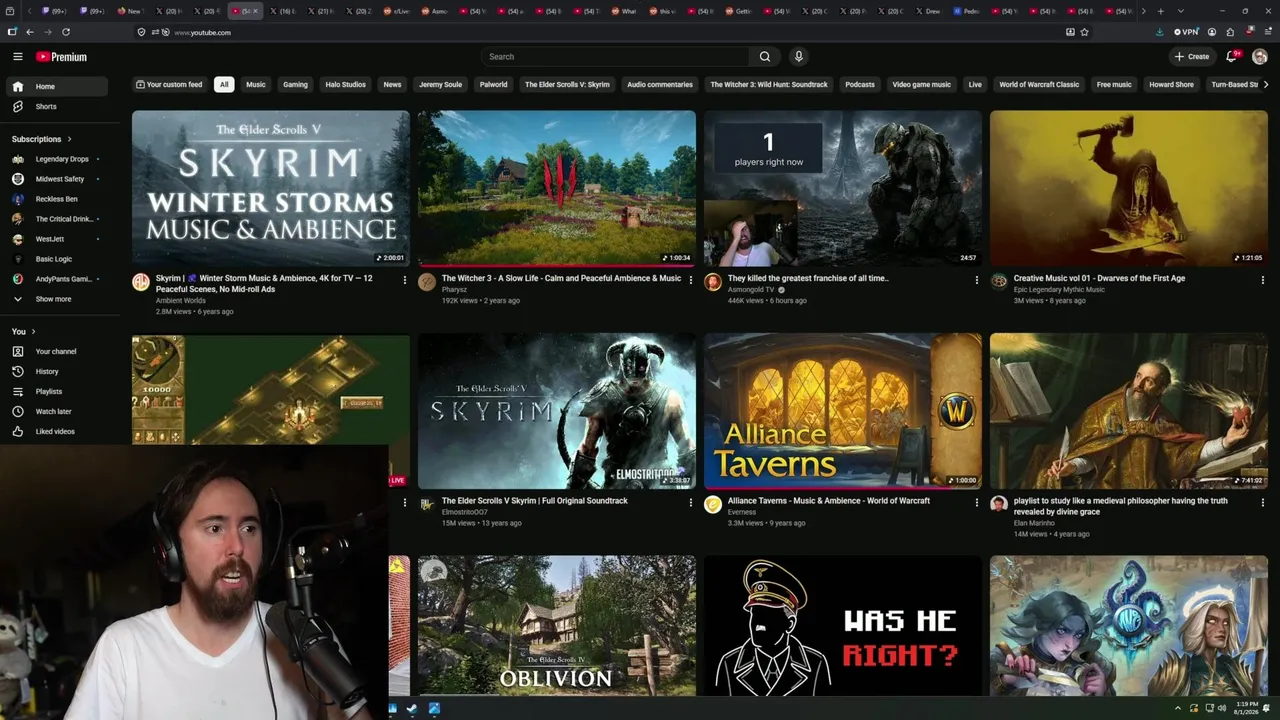Bookmark this page with the star icon
Image resolution: width=1280 pixels, height=720 pixels.
(1084, 32)
